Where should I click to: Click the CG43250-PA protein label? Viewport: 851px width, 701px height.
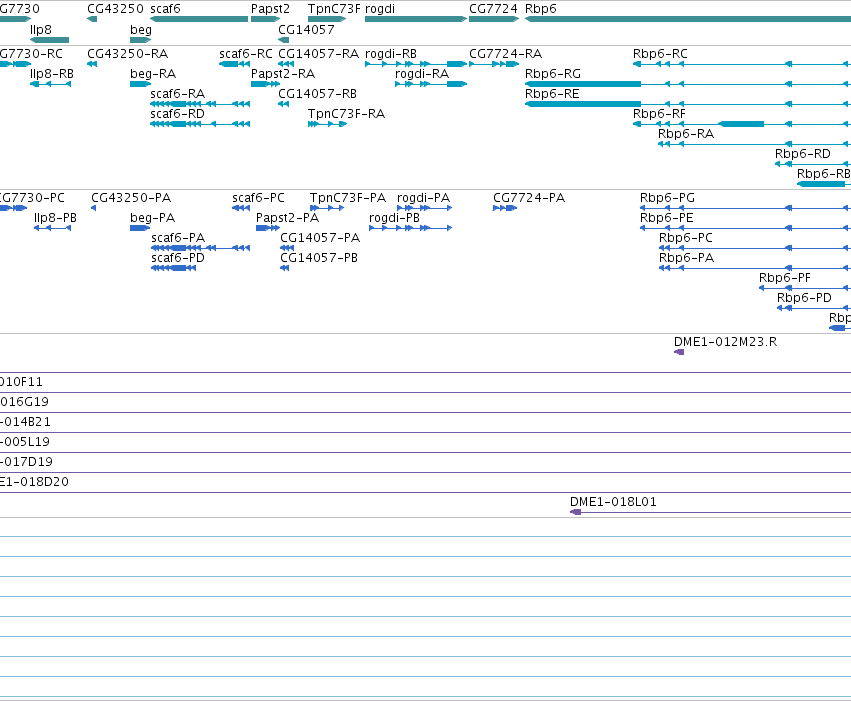point(131,198)
